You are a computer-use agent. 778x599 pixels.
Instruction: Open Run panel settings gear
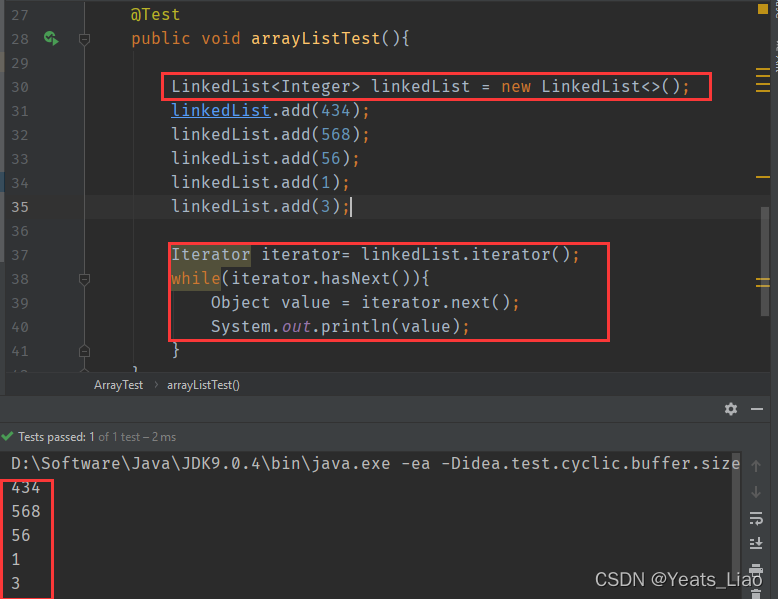click(730, 409)
